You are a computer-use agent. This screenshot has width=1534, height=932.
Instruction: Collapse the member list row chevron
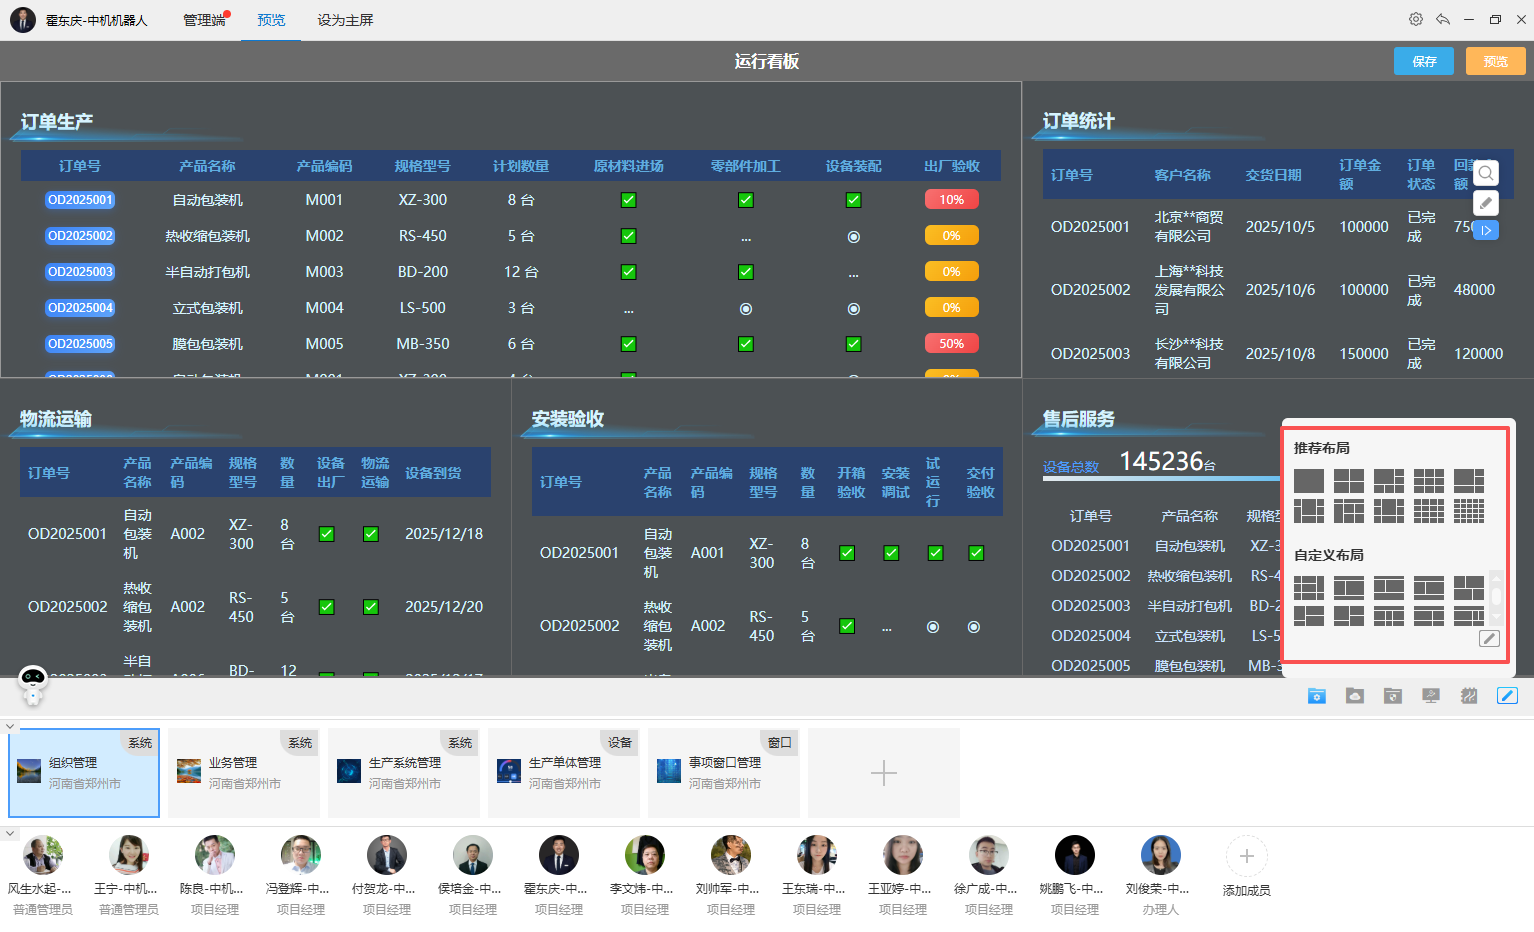coord(10,833)
